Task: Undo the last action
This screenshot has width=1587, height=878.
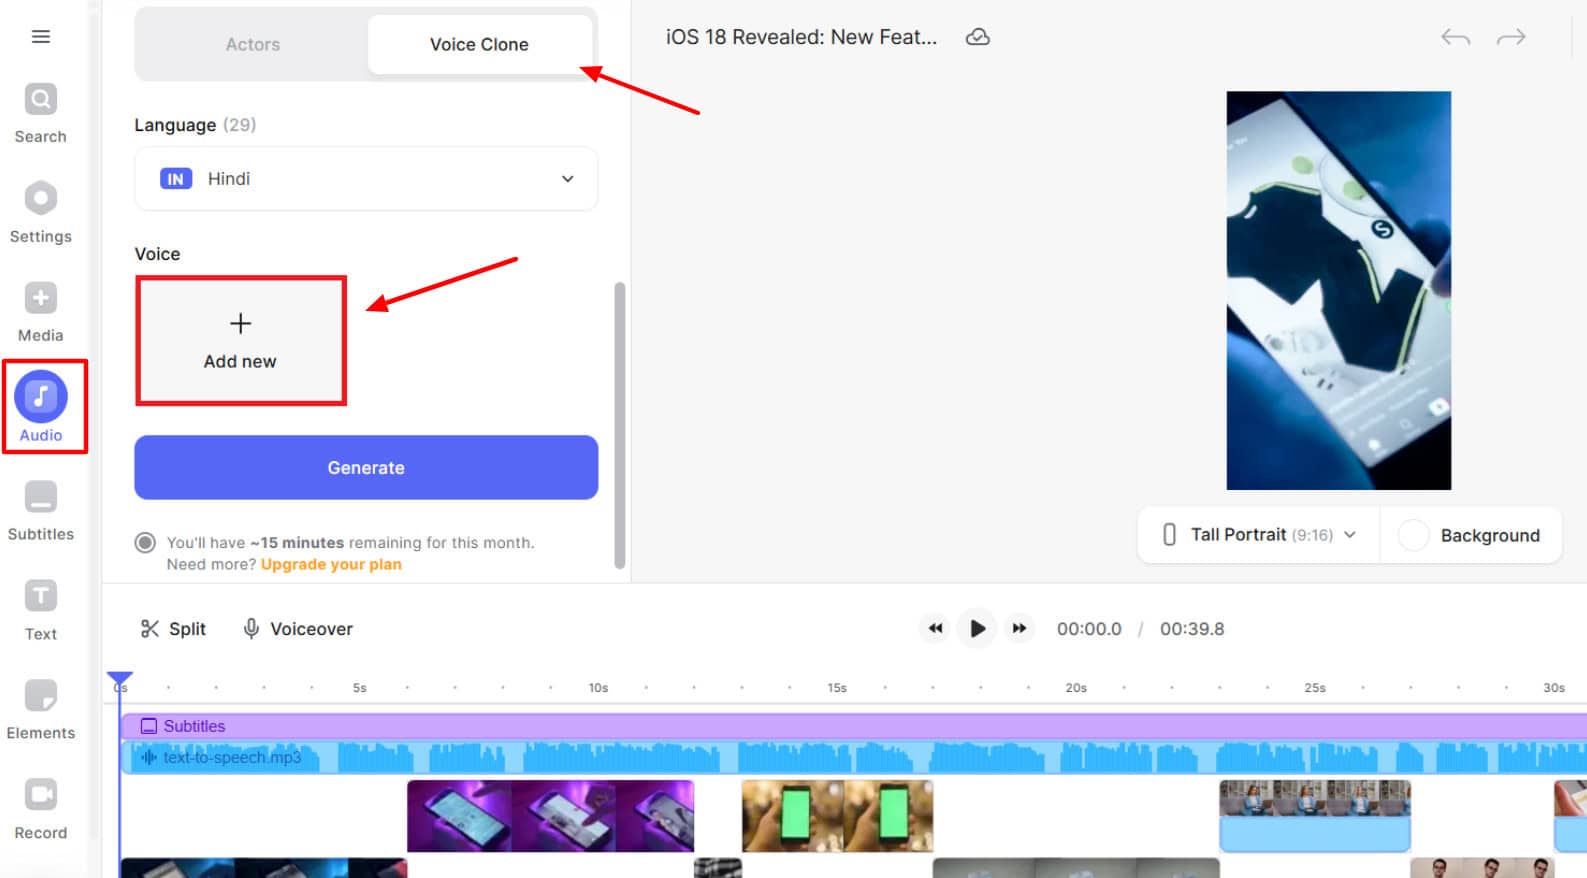Action: coord(1456,38)
